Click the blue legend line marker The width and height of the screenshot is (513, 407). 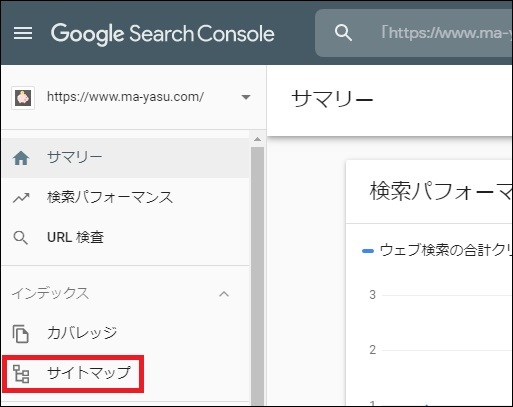[368, 251]
